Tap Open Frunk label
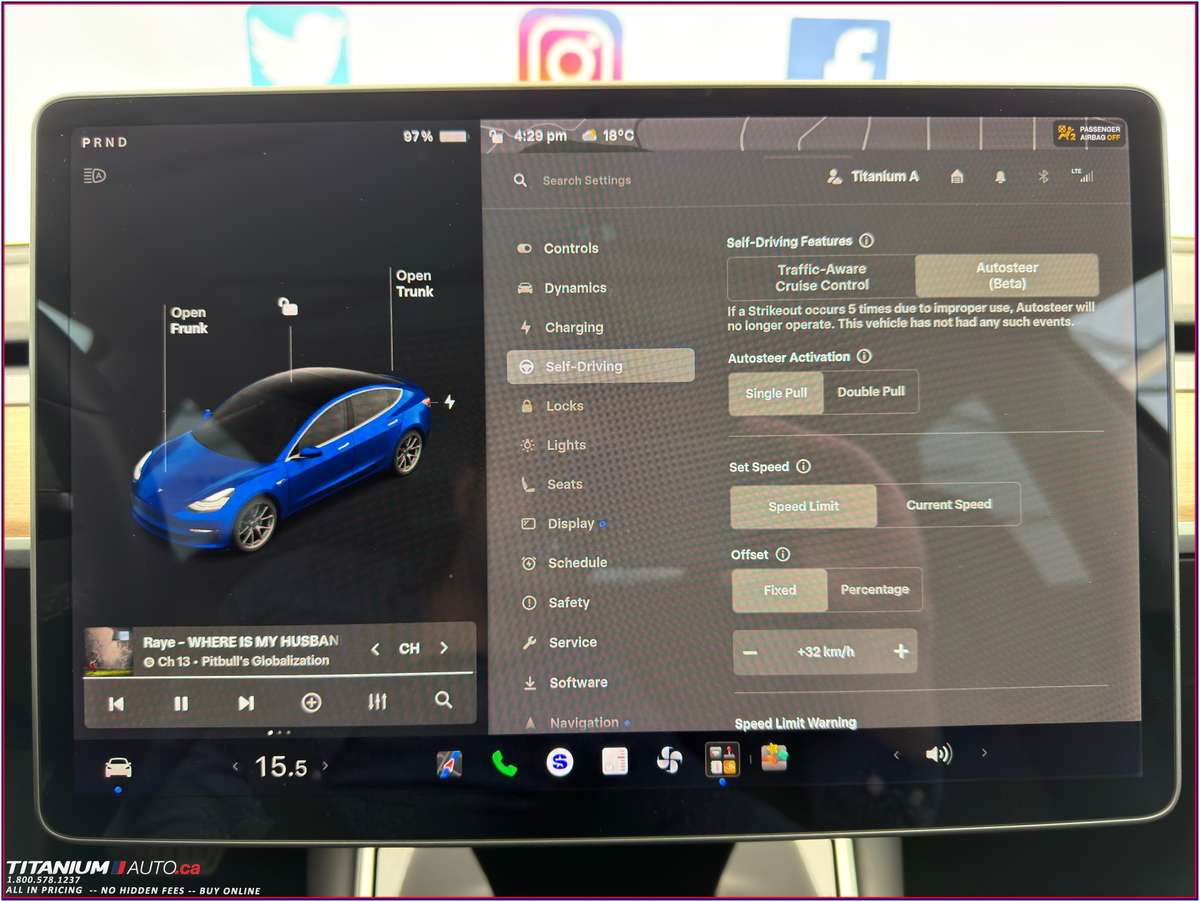1200x902 pixels. click(x=189, y=320)
